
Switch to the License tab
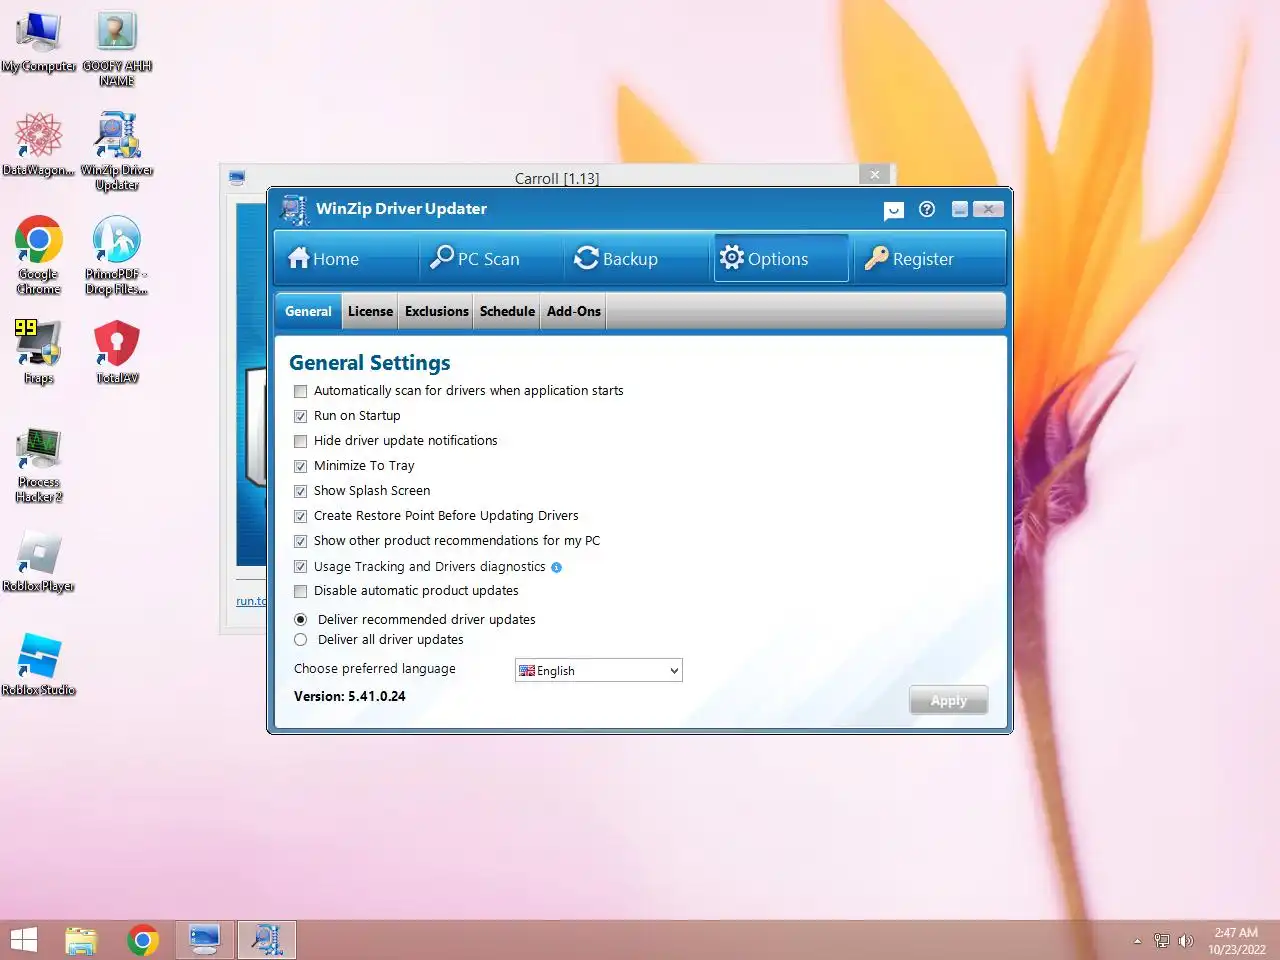tap(370, 311)
